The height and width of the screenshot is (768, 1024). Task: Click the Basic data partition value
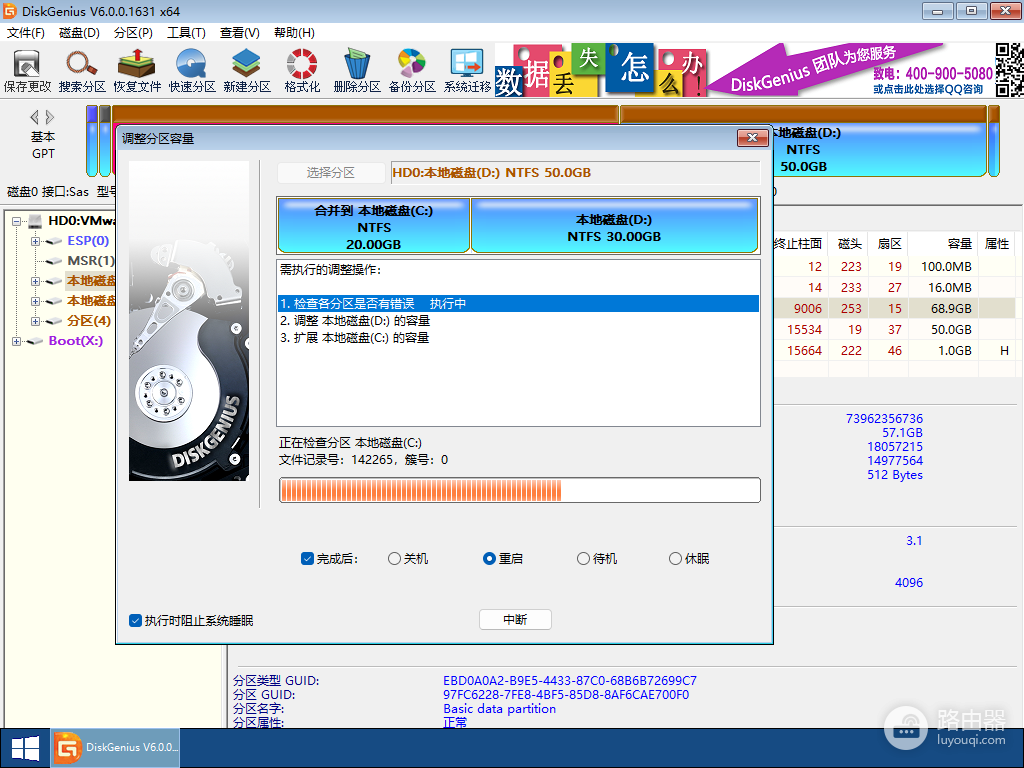499,709
